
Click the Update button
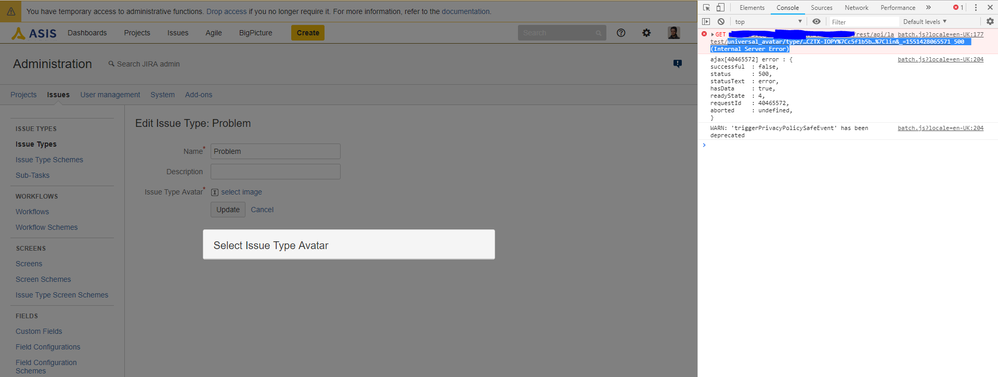coord(228,210)
